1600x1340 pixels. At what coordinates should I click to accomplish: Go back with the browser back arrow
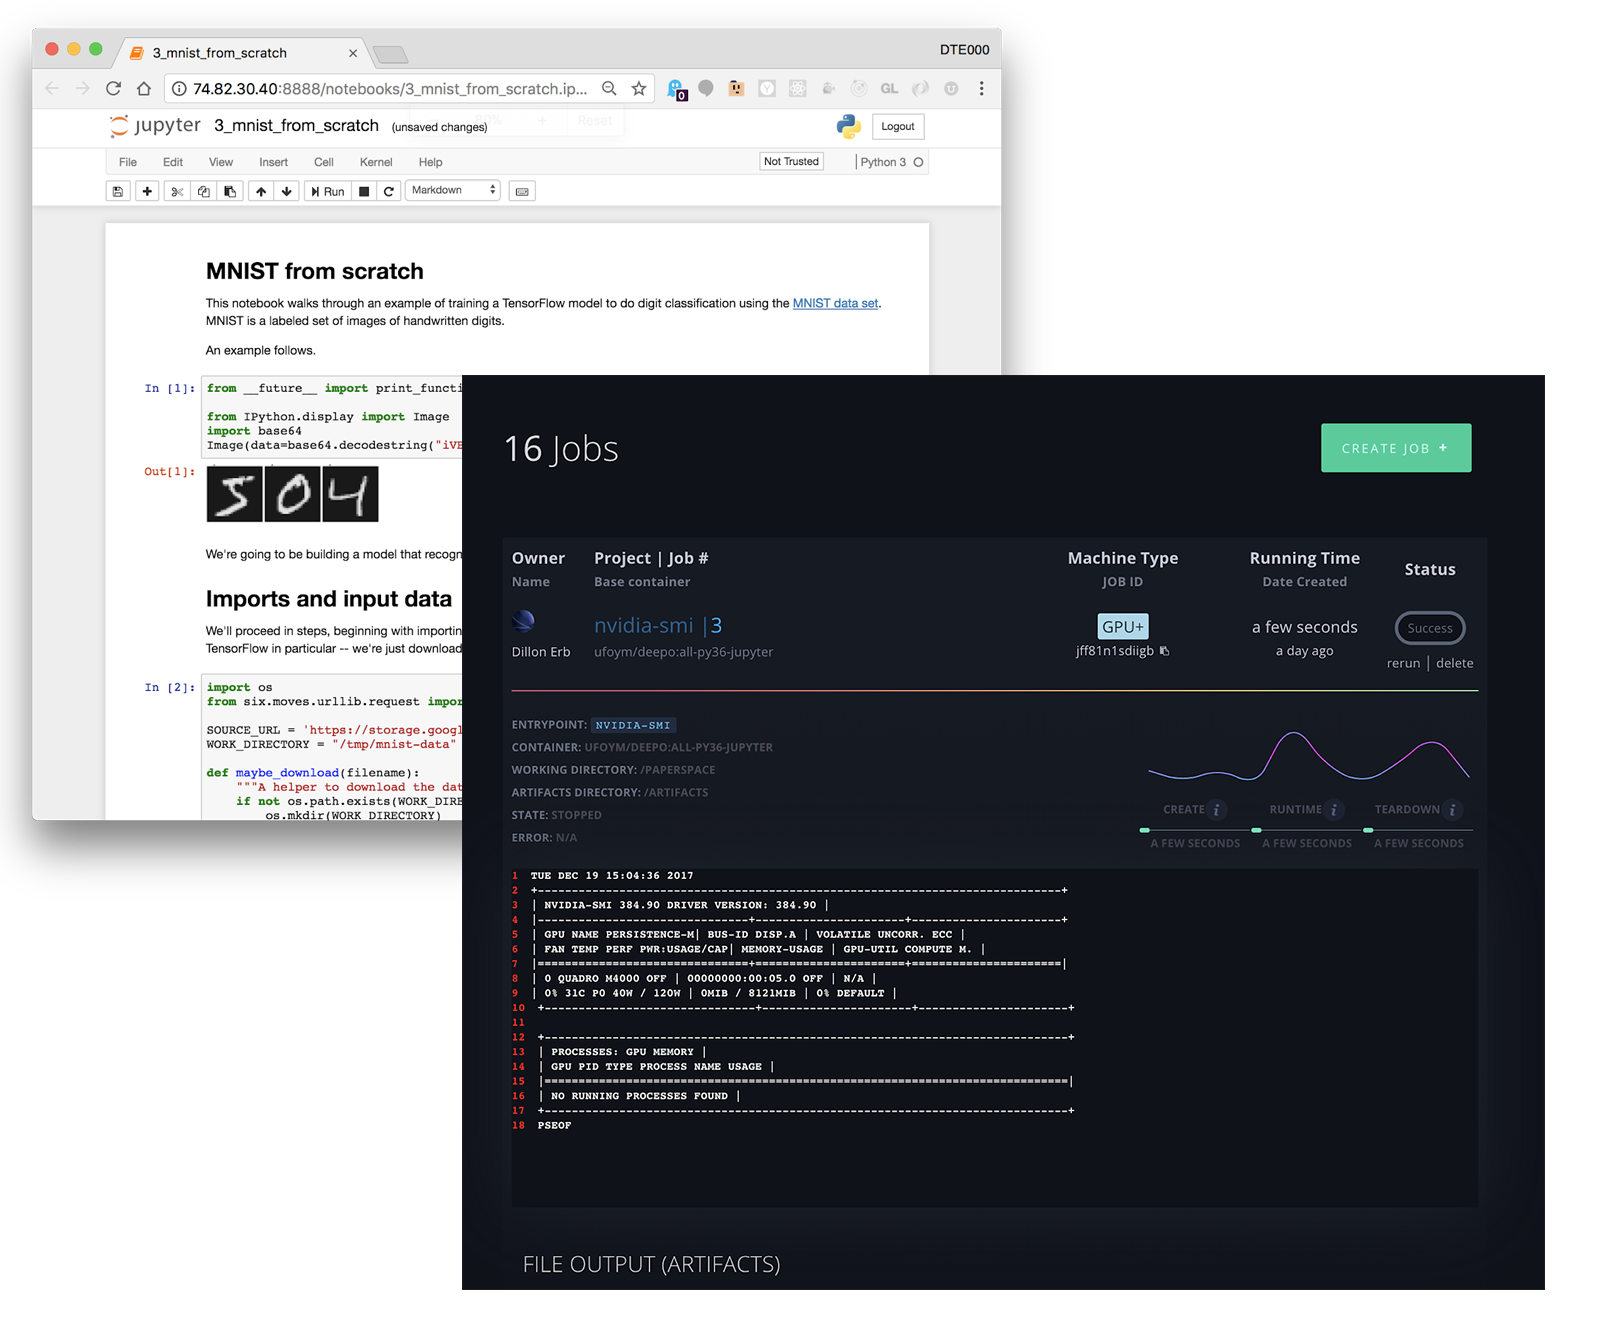coord(52,88)
